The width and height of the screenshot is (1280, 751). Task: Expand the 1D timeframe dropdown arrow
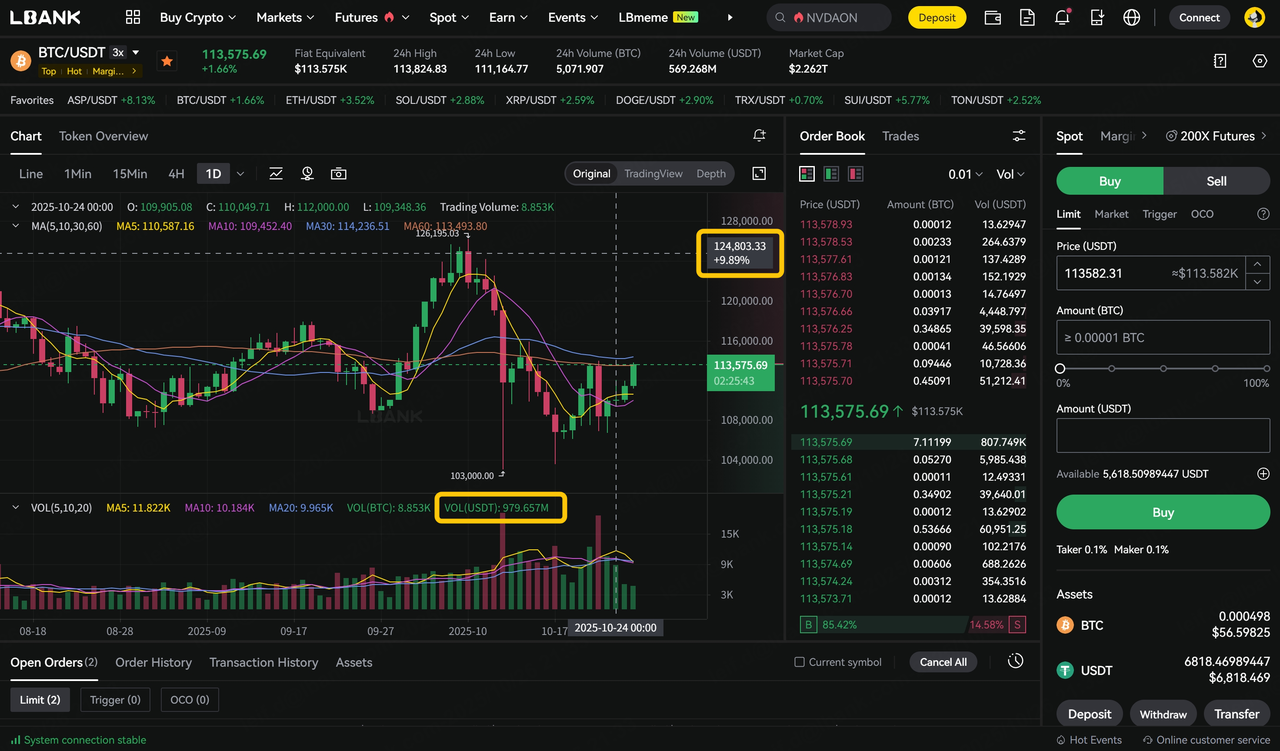click(x=240, y=174)
